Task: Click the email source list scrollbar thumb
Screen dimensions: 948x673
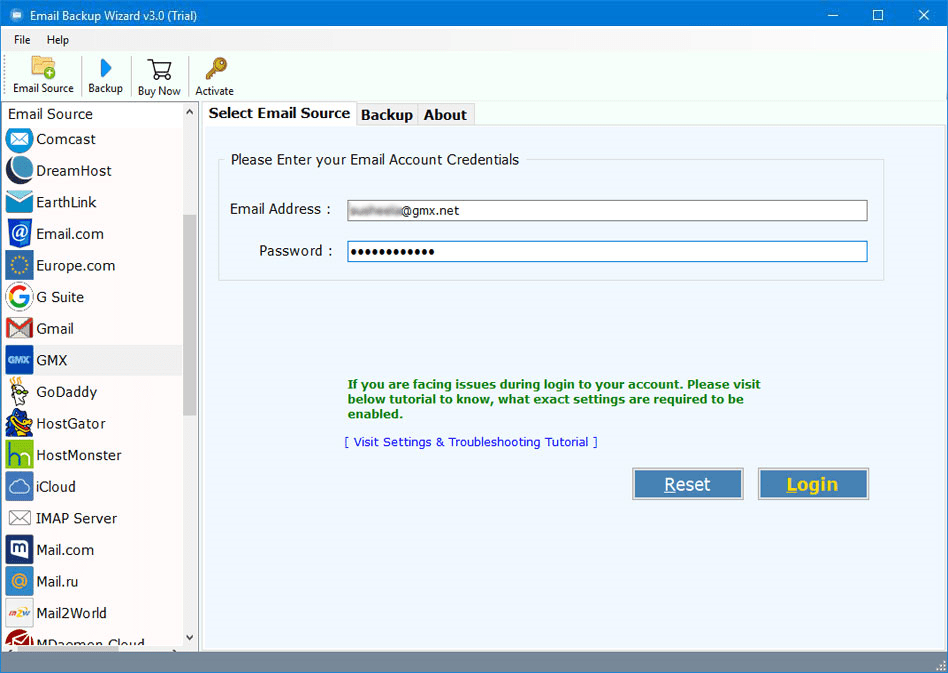Action: point(190,315)
